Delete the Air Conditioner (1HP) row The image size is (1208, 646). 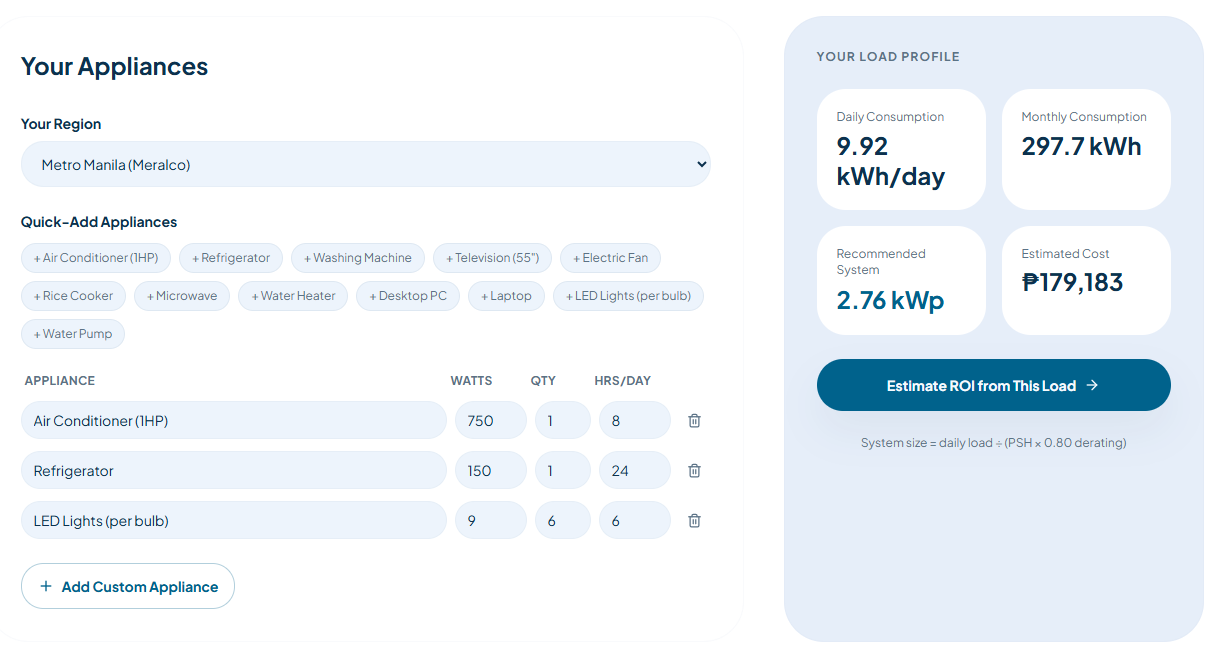[694, 421]
